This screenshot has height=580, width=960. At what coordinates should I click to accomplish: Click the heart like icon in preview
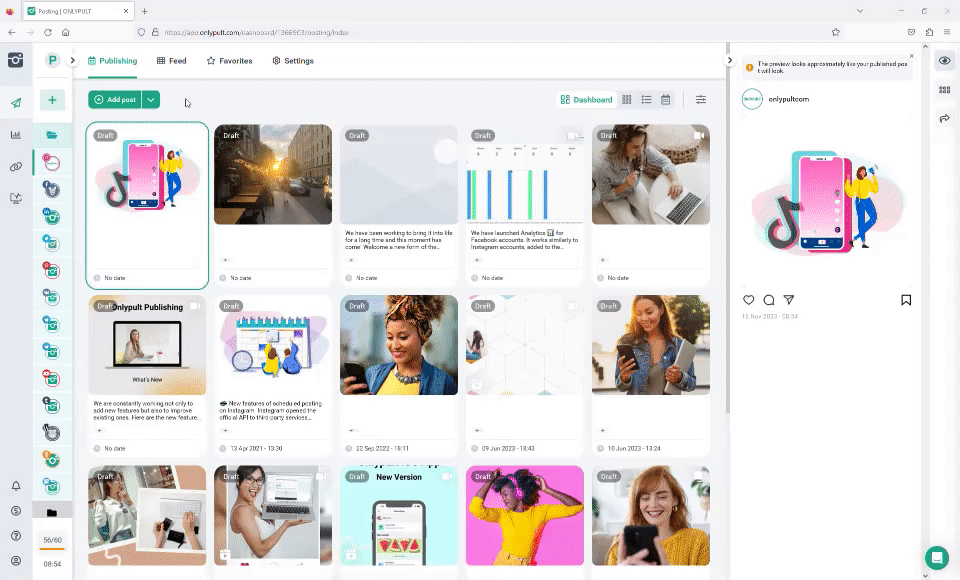click(749, 300)
